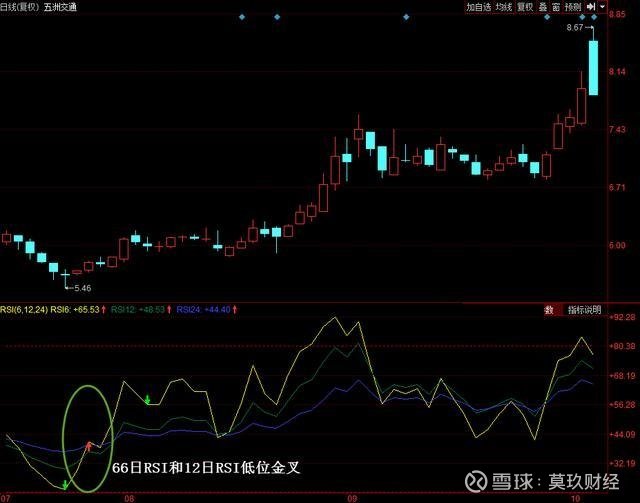Click the 预测 forecast button
640x503 pixels.
573,7
